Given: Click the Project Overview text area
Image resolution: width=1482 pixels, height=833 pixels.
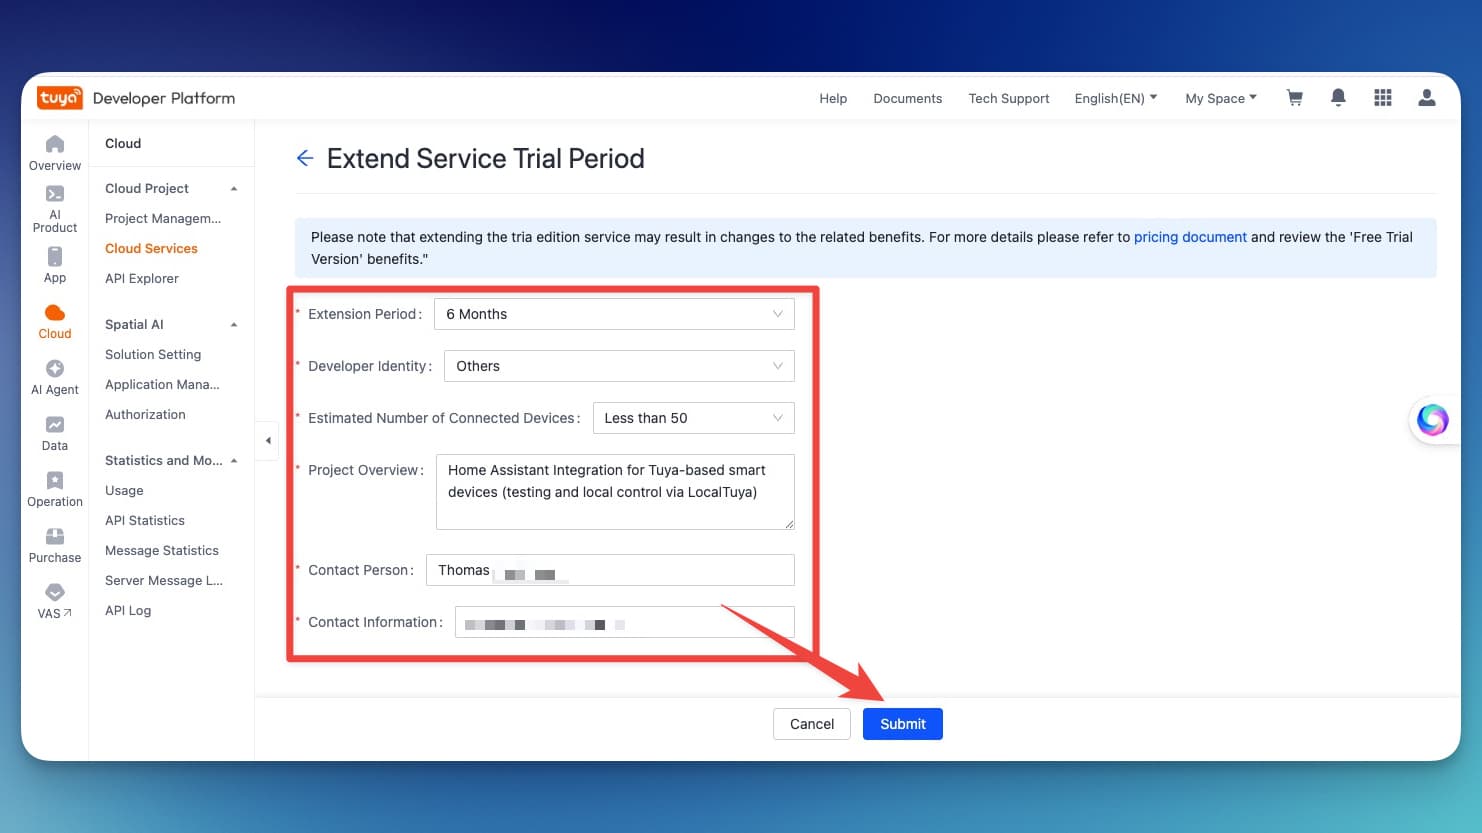Looking at the screenshot, I should coord(614,492).
